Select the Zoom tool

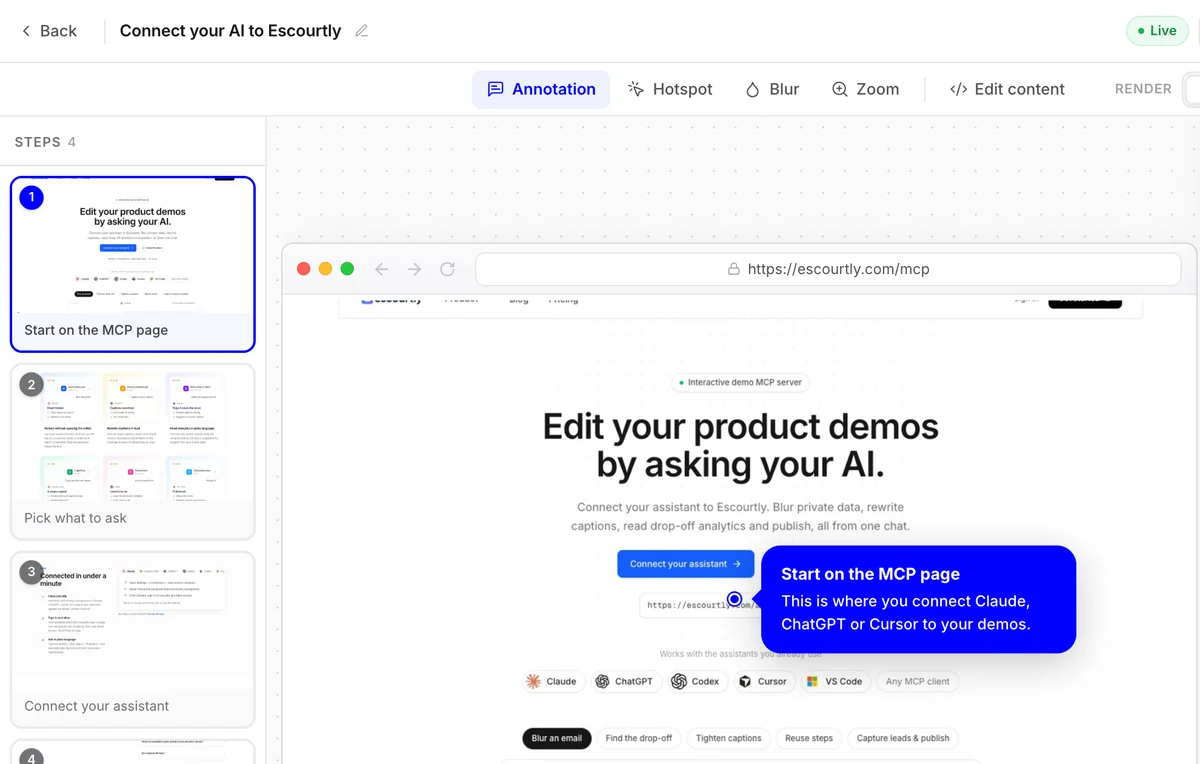click(x=866, y=89)
